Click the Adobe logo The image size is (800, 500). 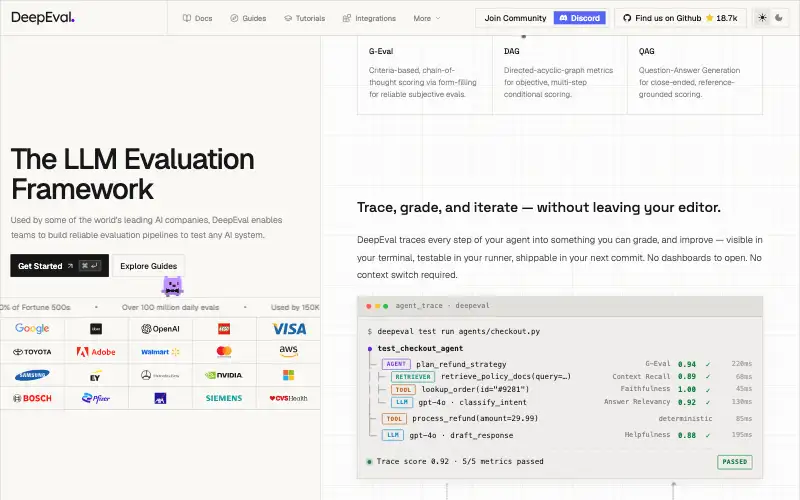click(96, 352)
